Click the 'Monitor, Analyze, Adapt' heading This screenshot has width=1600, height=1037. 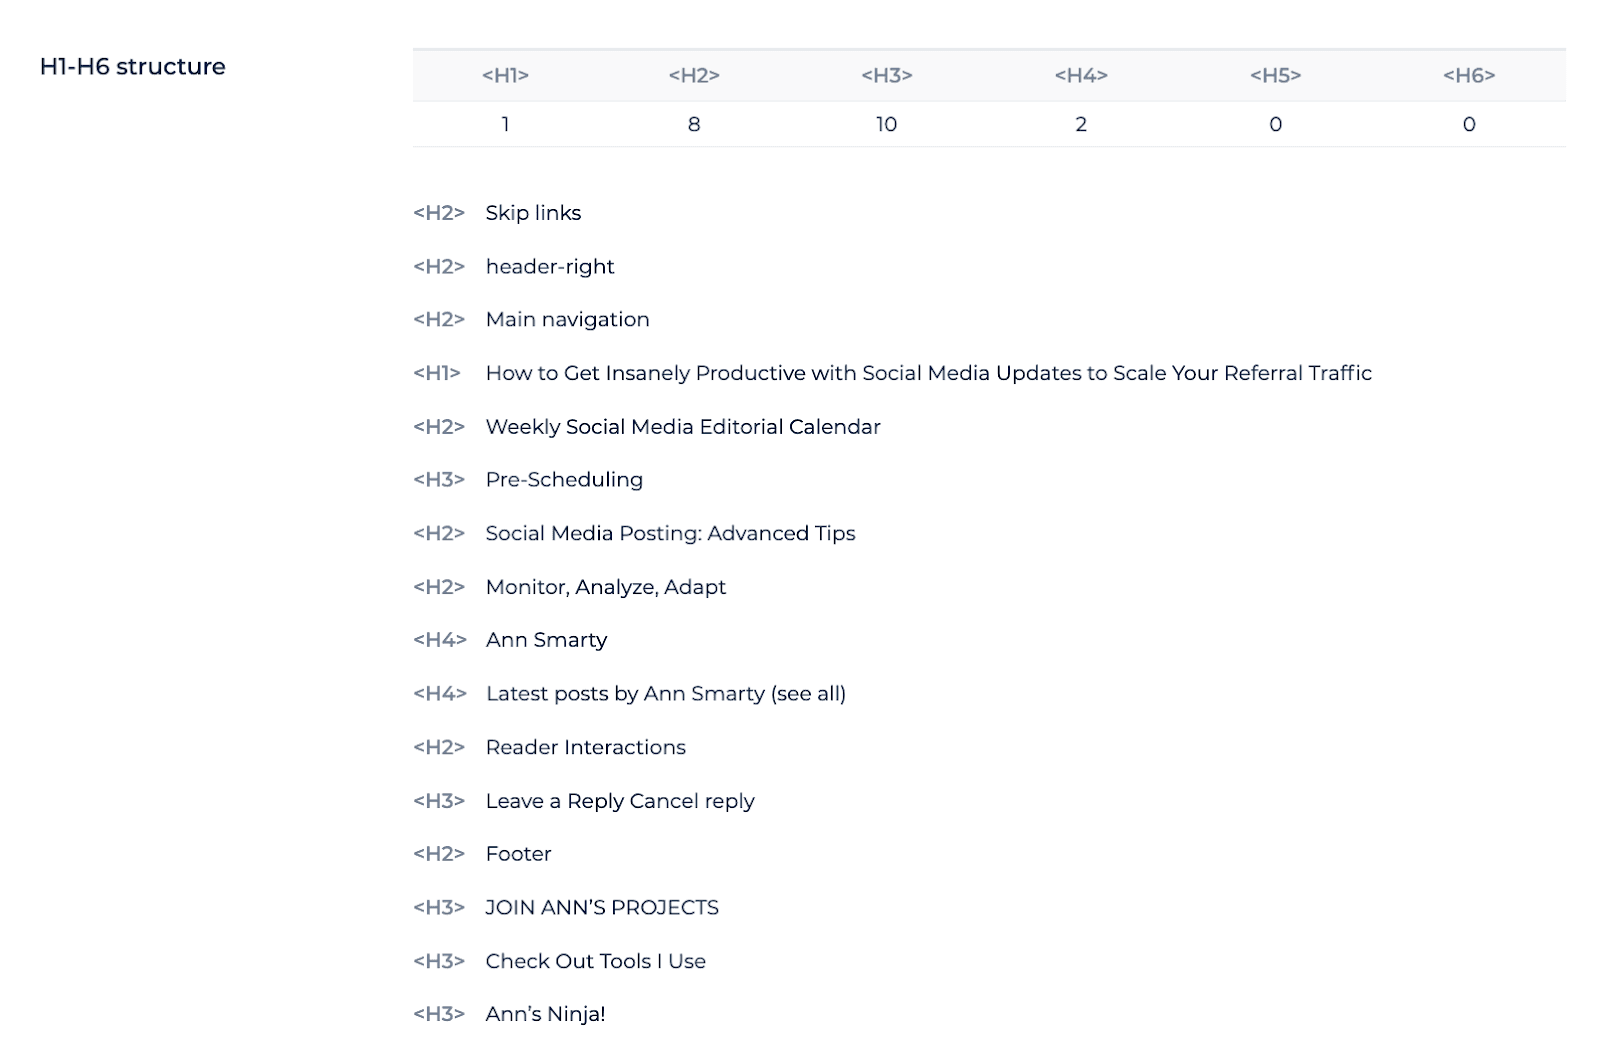click(606, 587)
